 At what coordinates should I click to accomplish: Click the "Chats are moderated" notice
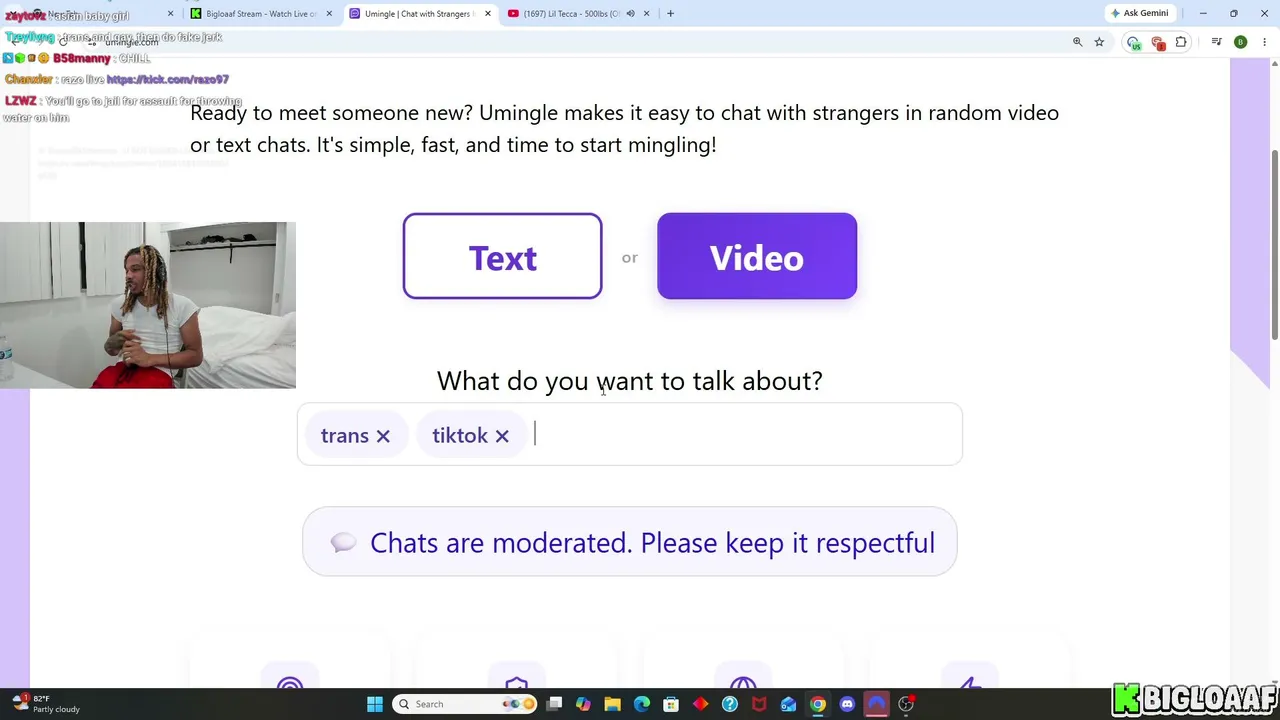coord(630,542)
